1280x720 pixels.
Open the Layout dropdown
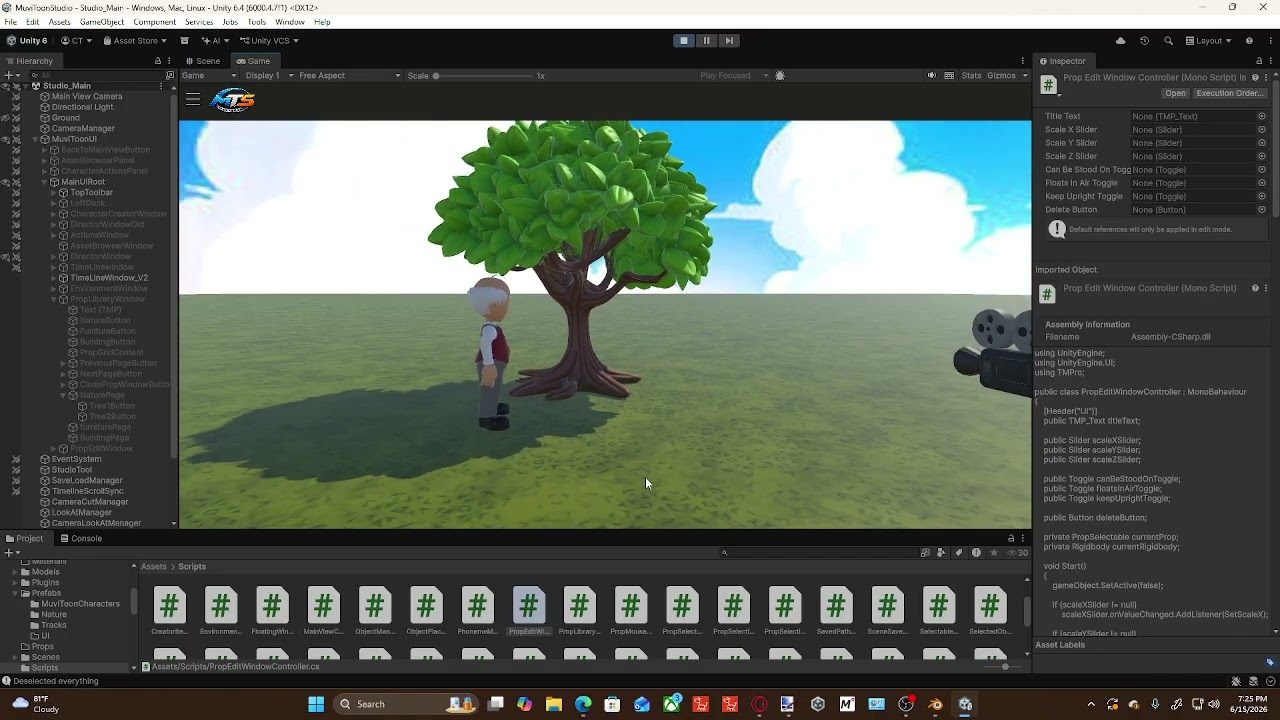[1209, 41]
